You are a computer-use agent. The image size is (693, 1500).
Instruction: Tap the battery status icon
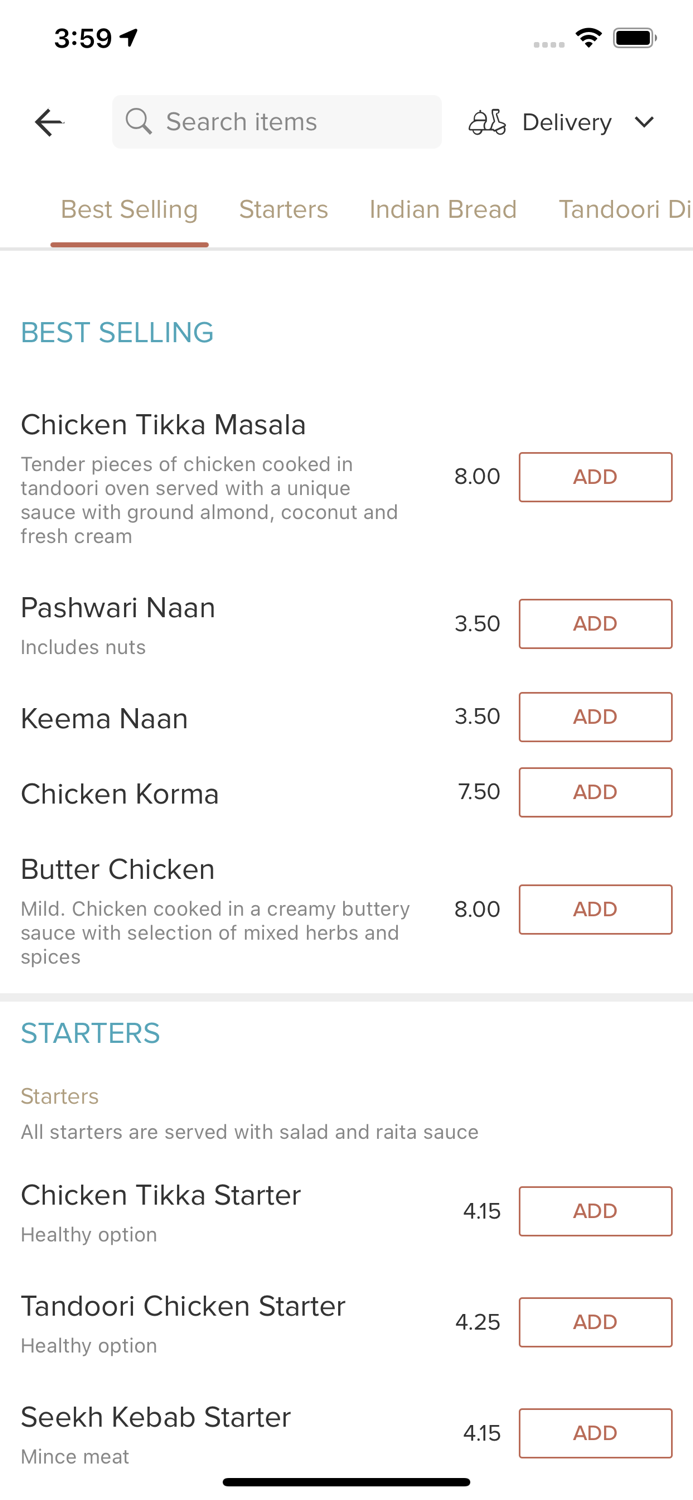[634, 38]
